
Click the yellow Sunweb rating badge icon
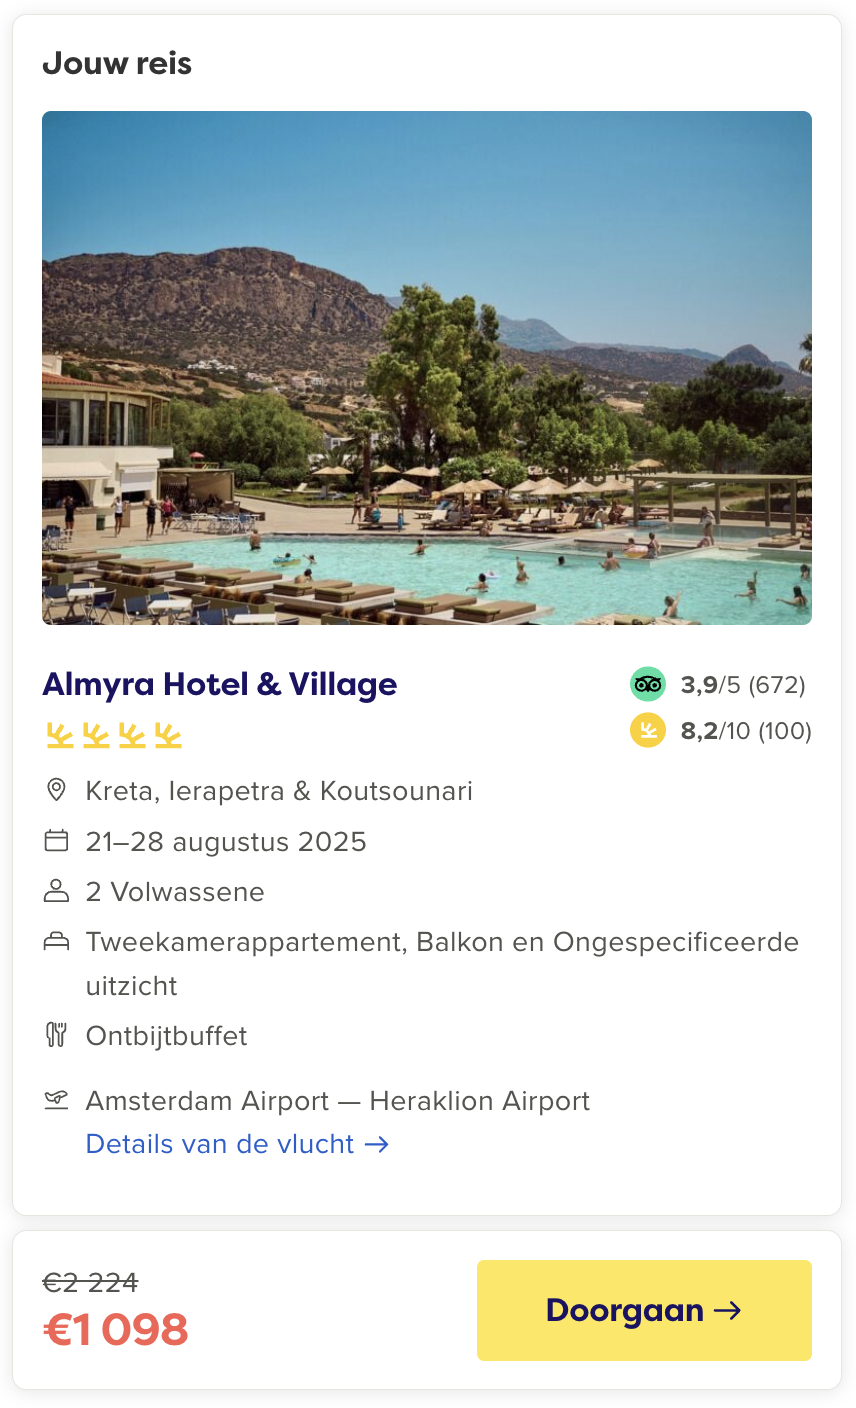tap(647, 731)
